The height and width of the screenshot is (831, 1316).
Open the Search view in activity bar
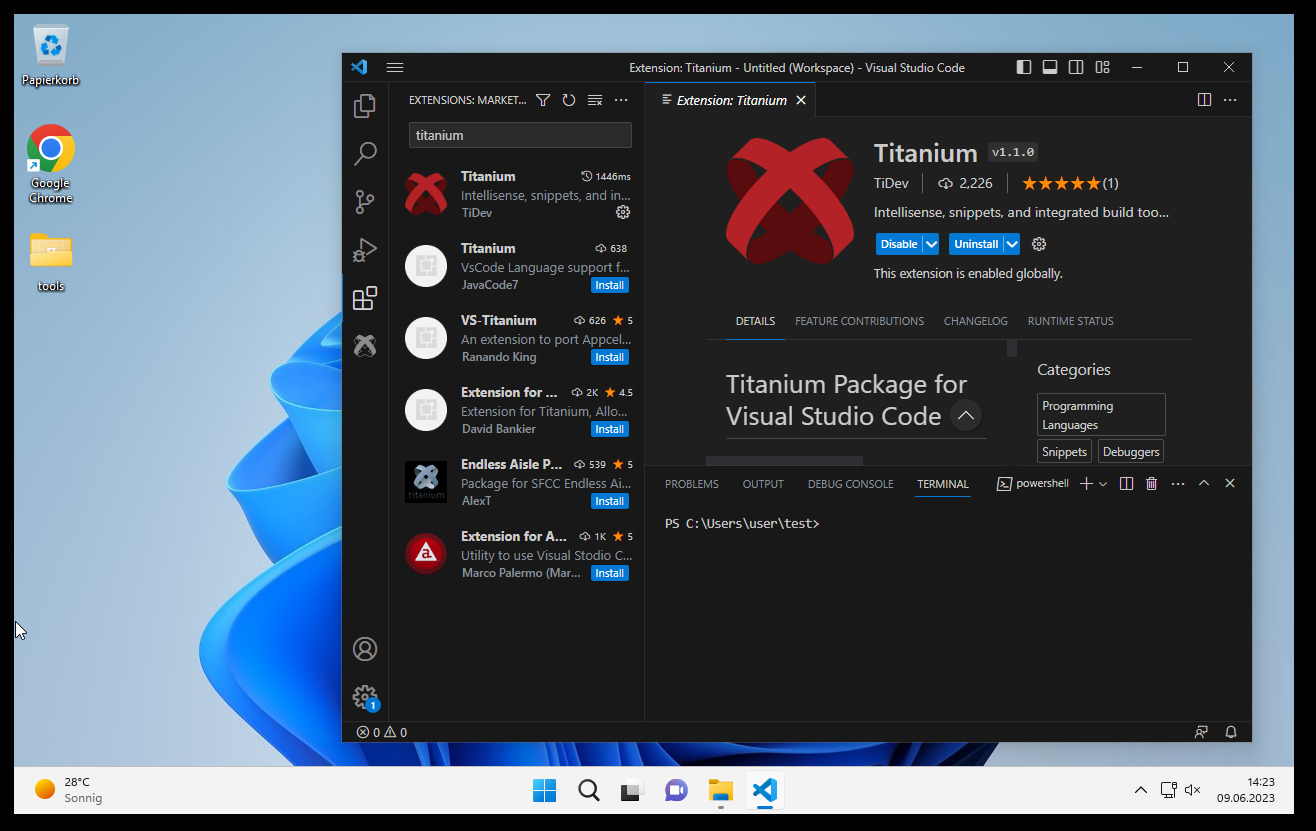pyautogui.click(x=365, y=153)
